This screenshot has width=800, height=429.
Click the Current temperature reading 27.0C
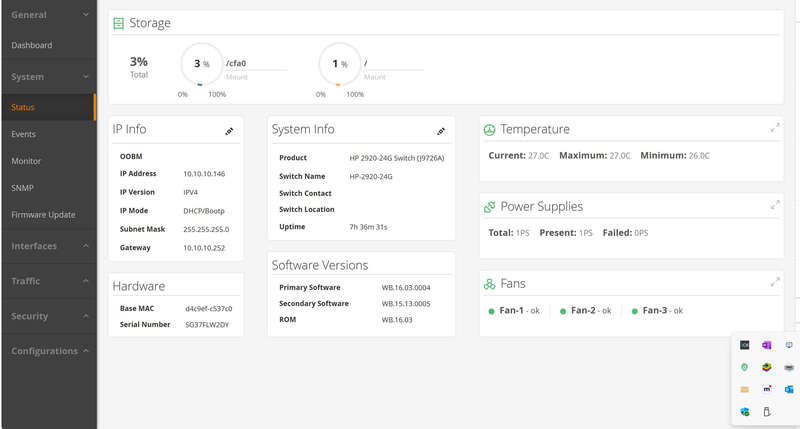click(x=538, y=156)
